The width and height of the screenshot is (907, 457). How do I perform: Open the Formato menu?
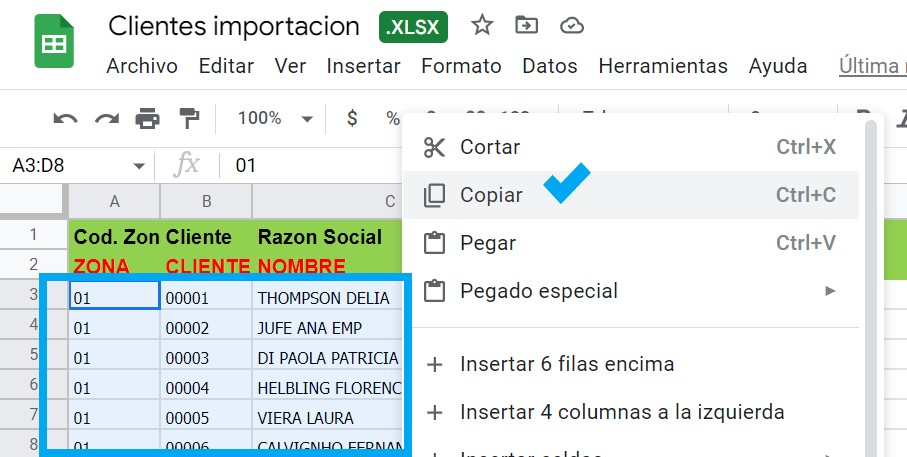tap(461, 66)
